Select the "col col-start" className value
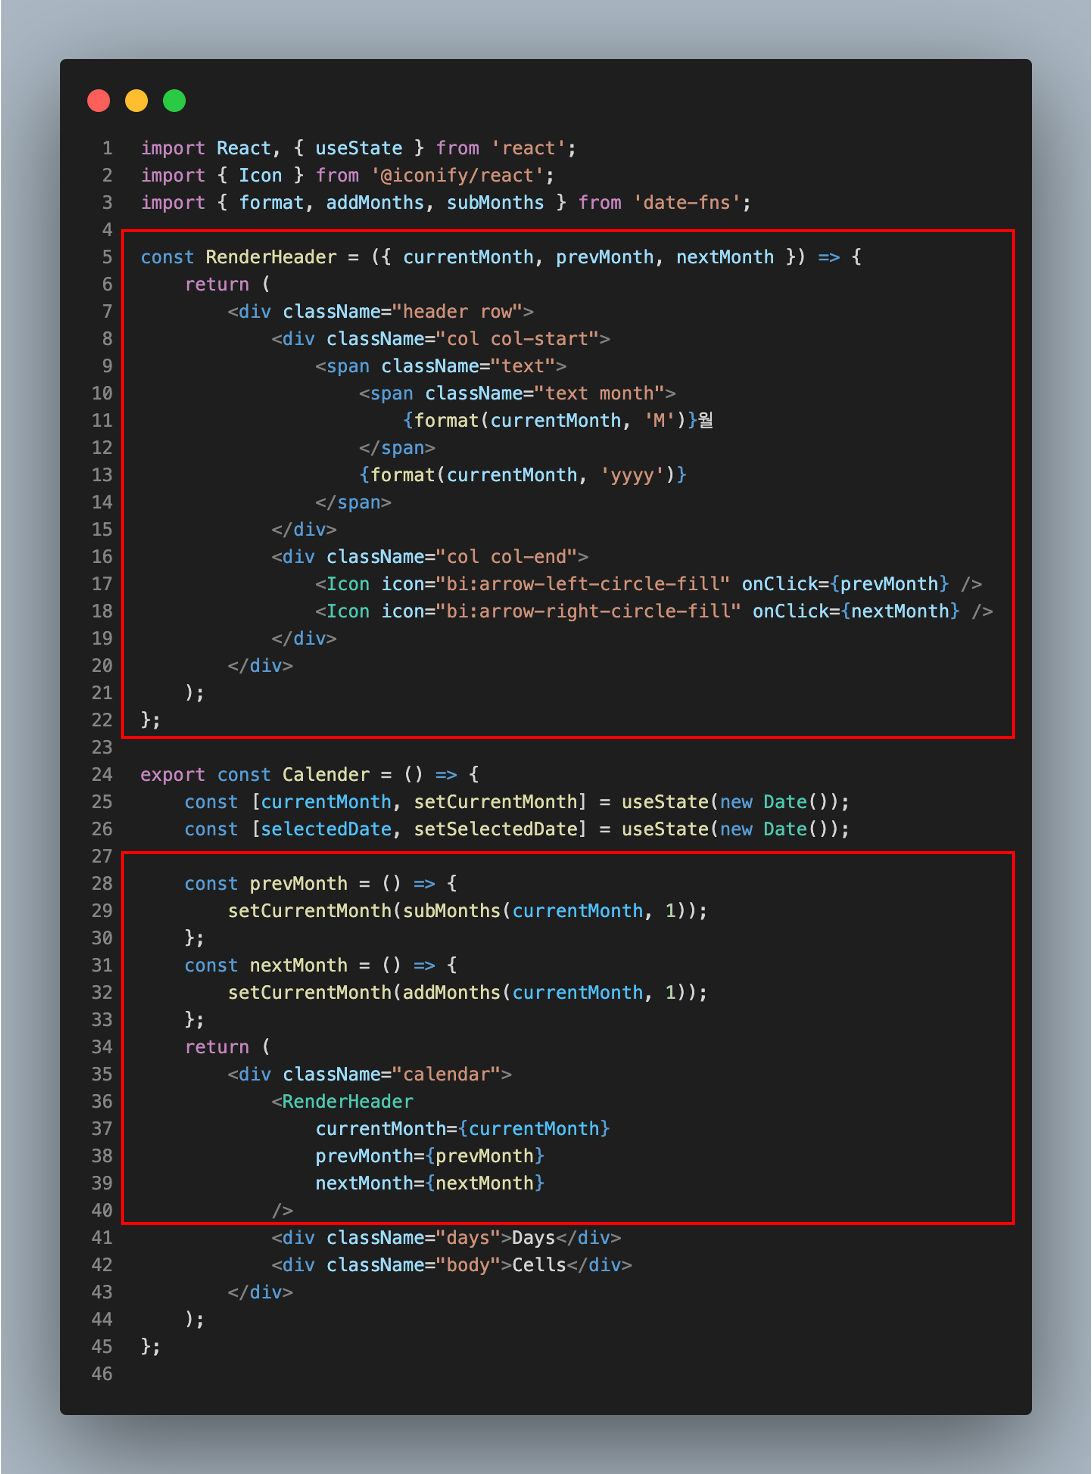1092x1474 pixels. tap(517, 338)
